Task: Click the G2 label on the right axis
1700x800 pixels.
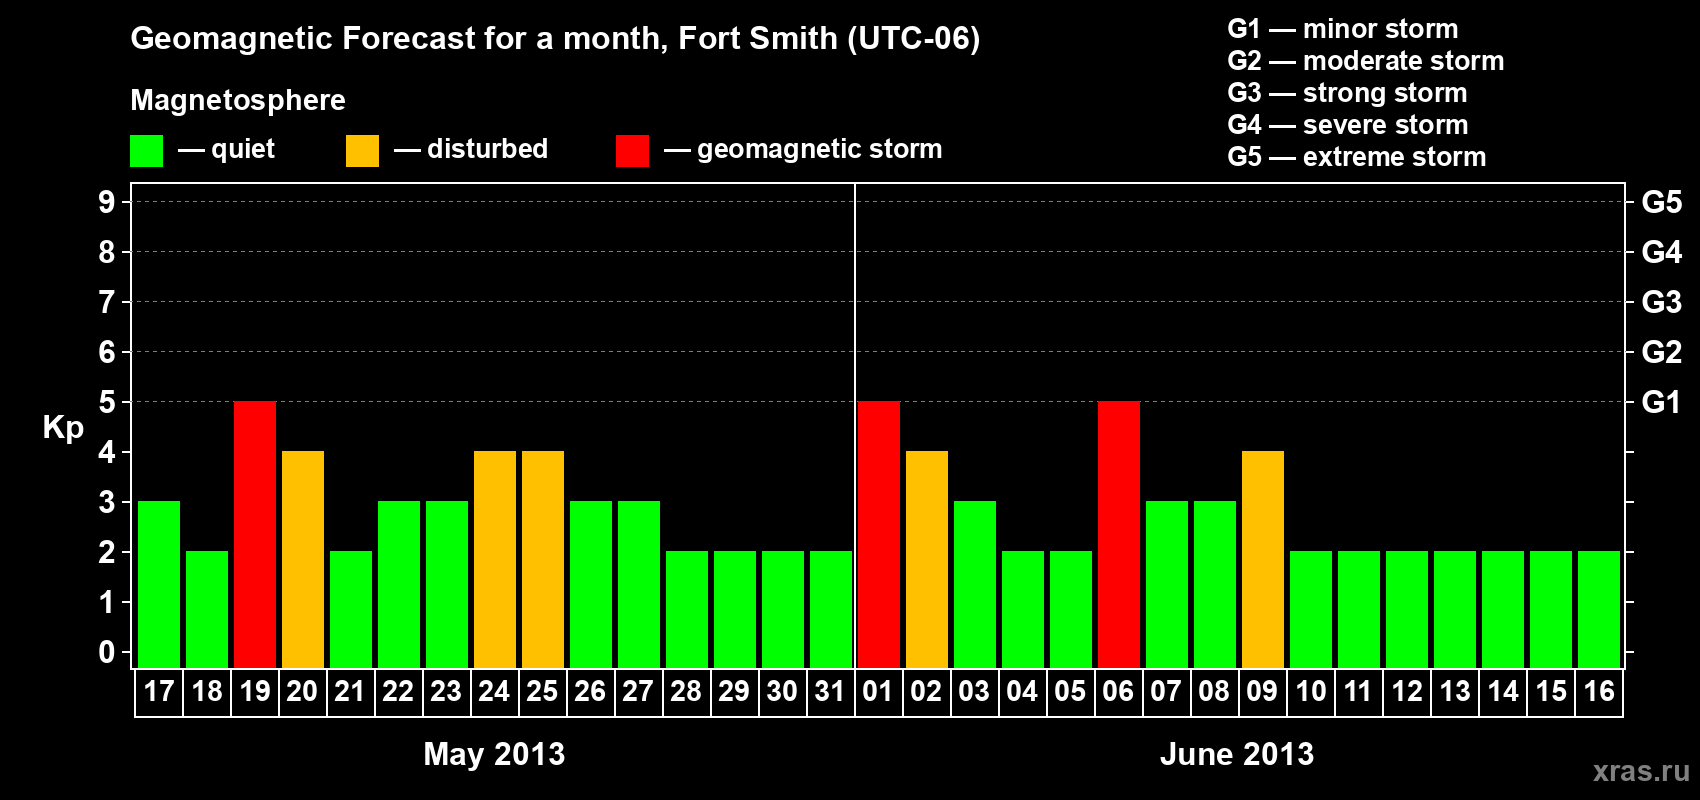Action: point(1661,352)
